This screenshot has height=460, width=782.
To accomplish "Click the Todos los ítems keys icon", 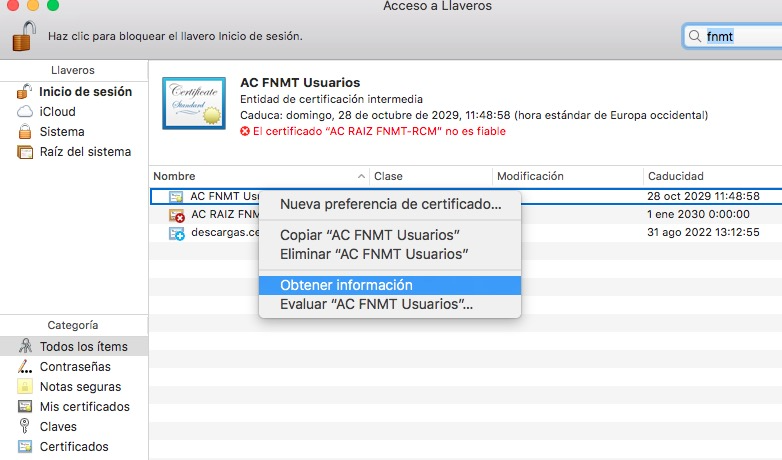I will [x=25, y=346].
